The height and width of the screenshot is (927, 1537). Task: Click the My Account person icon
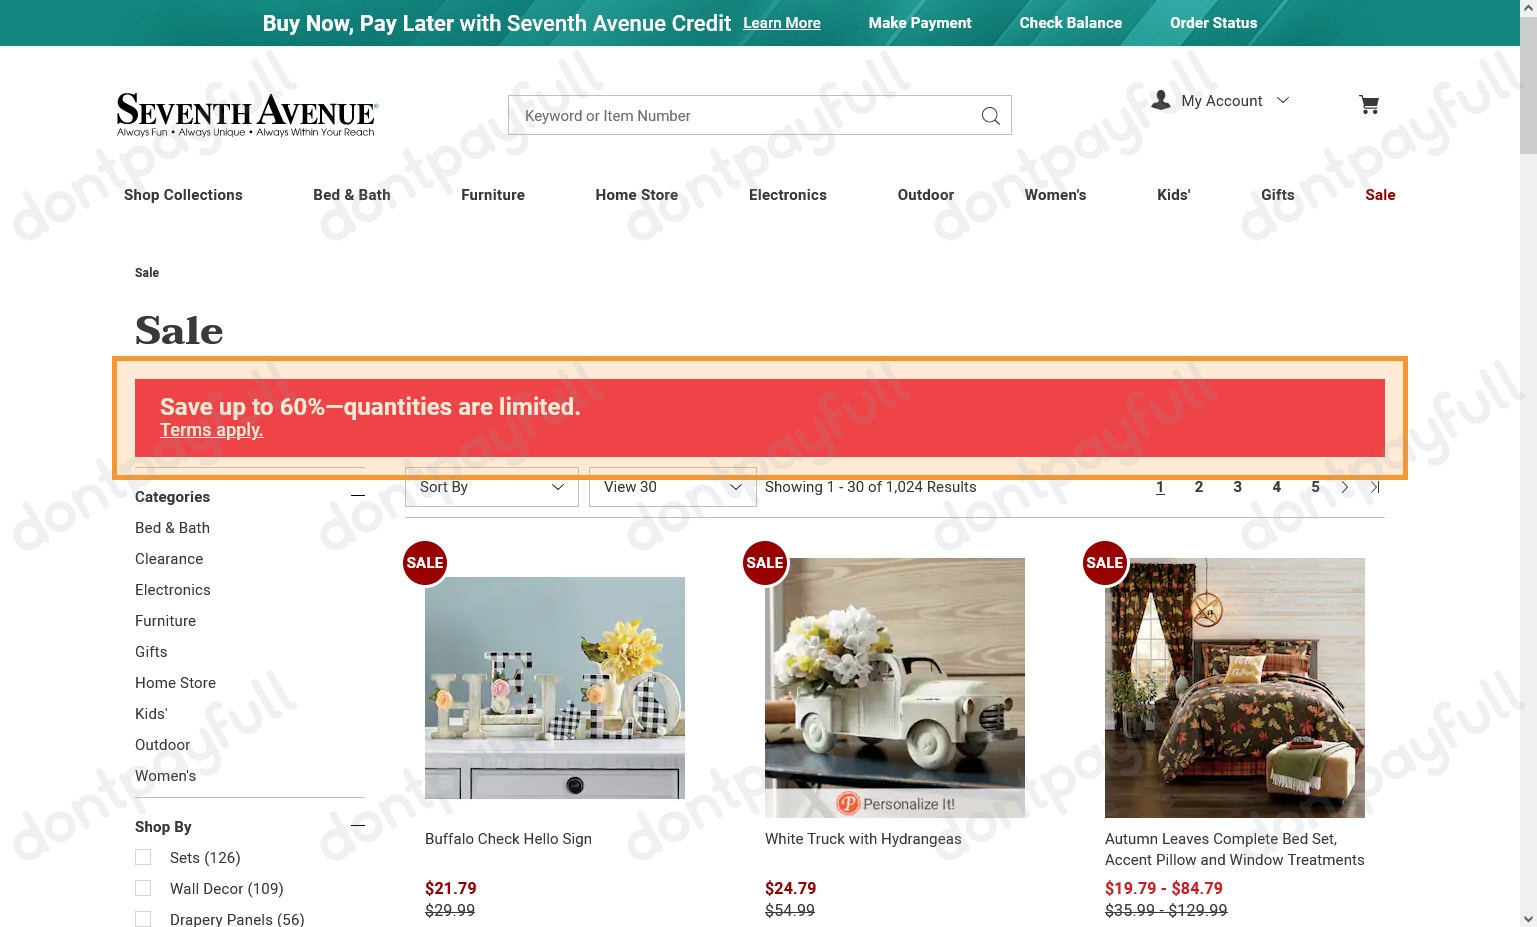tap(1161, 100)
